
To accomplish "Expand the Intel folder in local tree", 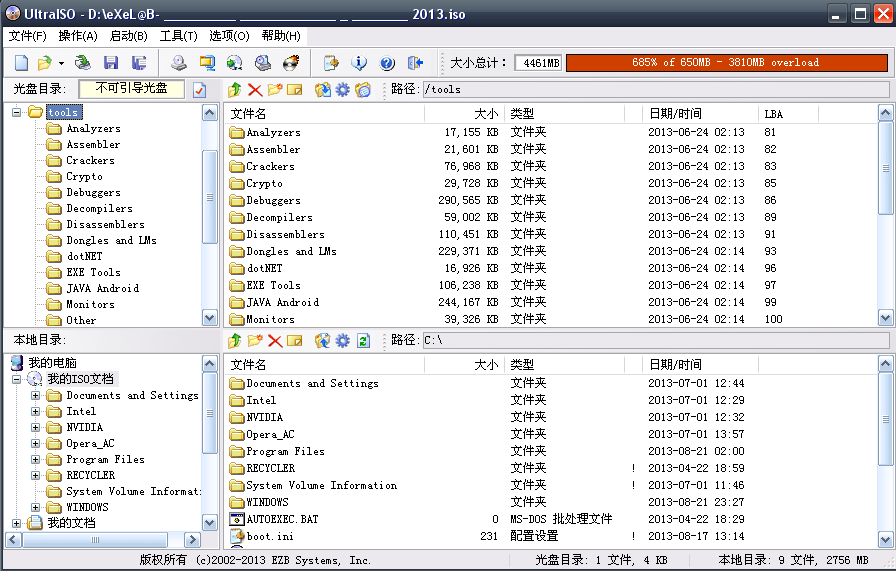I will pyautogui.click(x=35, y=412).
